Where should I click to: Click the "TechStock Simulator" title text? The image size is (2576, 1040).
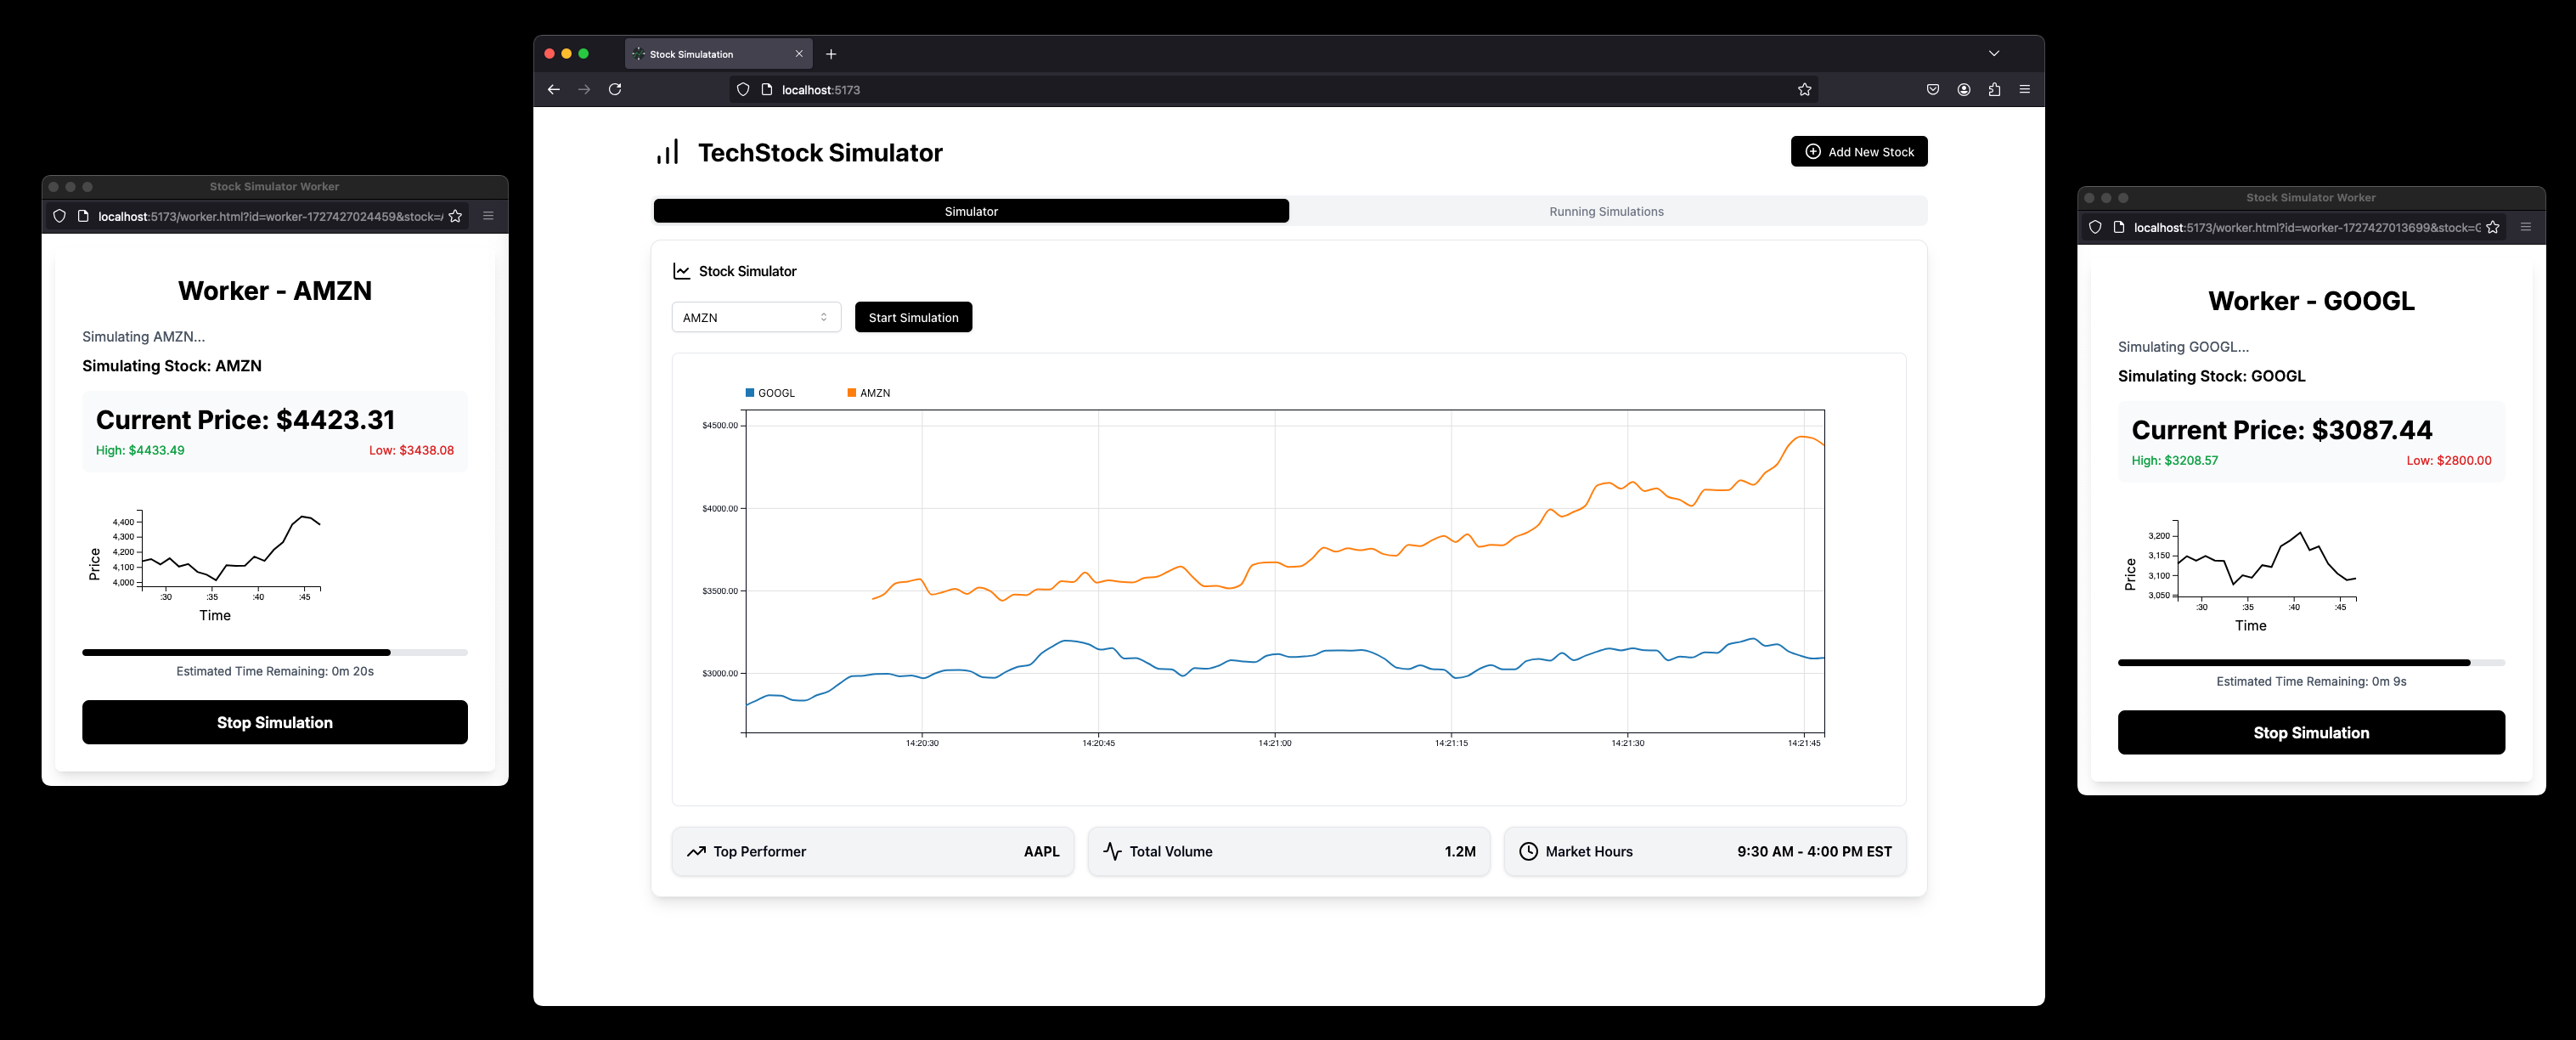pos(820,152)
